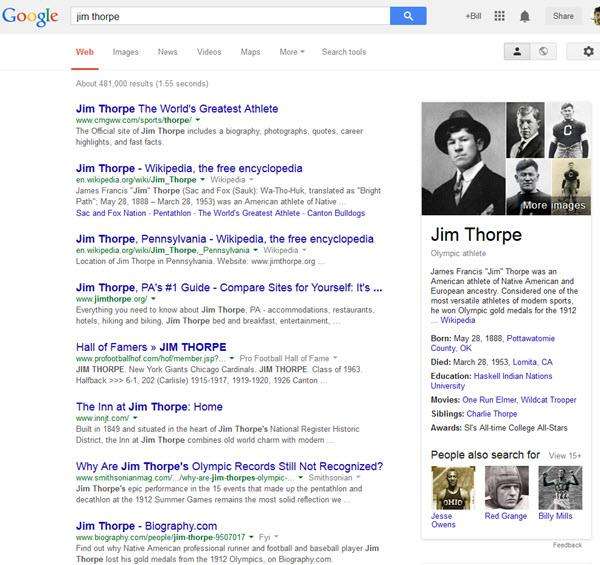
Task: Open Charlie Thorpe sibling link
Action: (x=492, y=414)
